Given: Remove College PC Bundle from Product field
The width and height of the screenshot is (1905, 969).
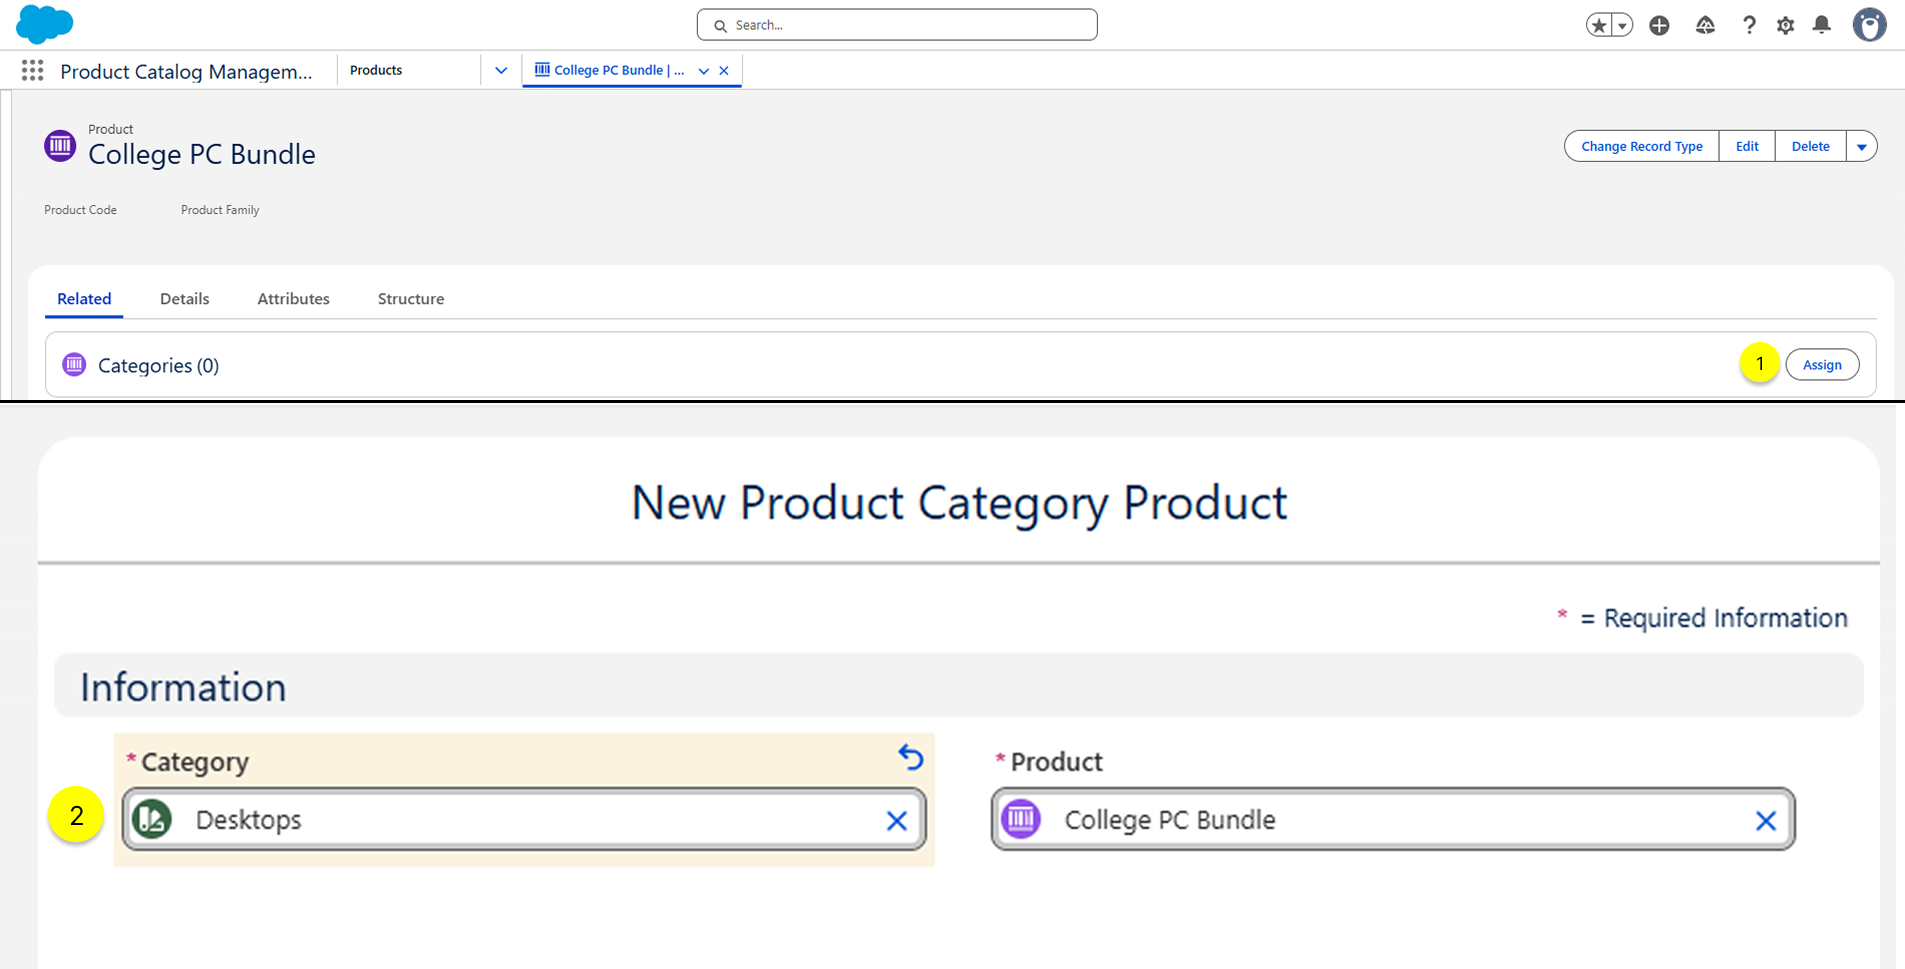Looking at the screenshot, I should click(1765, 821).
